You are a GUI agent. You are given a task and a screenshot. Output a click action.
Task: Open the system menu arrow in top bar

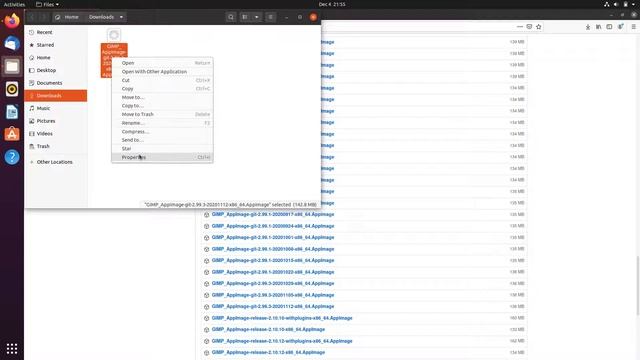pyautogui.click(x=634, y=4)
